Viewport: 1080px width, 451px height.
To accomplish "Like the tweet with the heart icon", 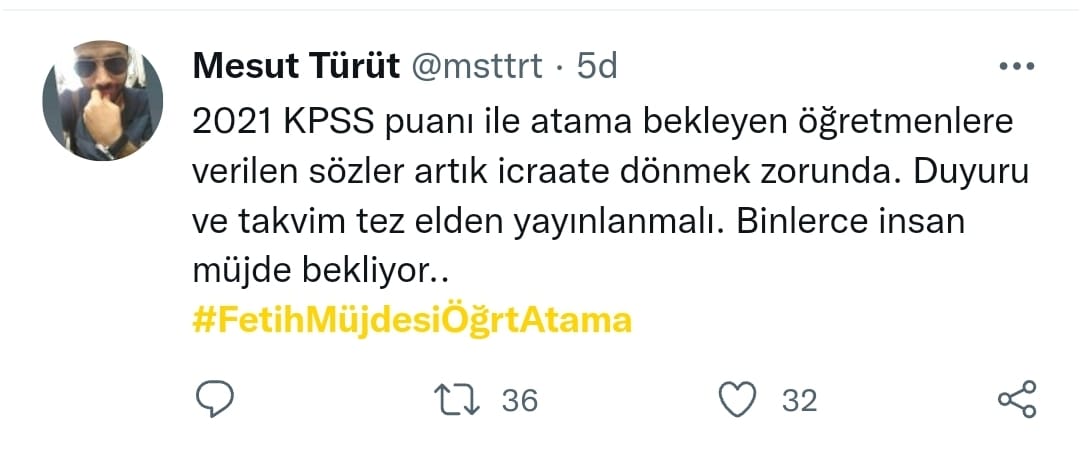I will (739, 401).
